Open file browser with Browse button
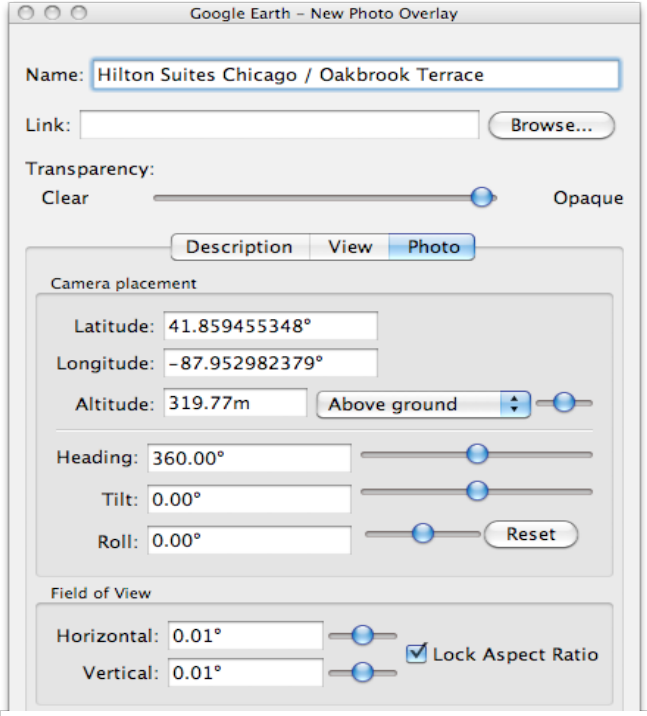Viewport: 647px width, 716px height. point(552,125)
